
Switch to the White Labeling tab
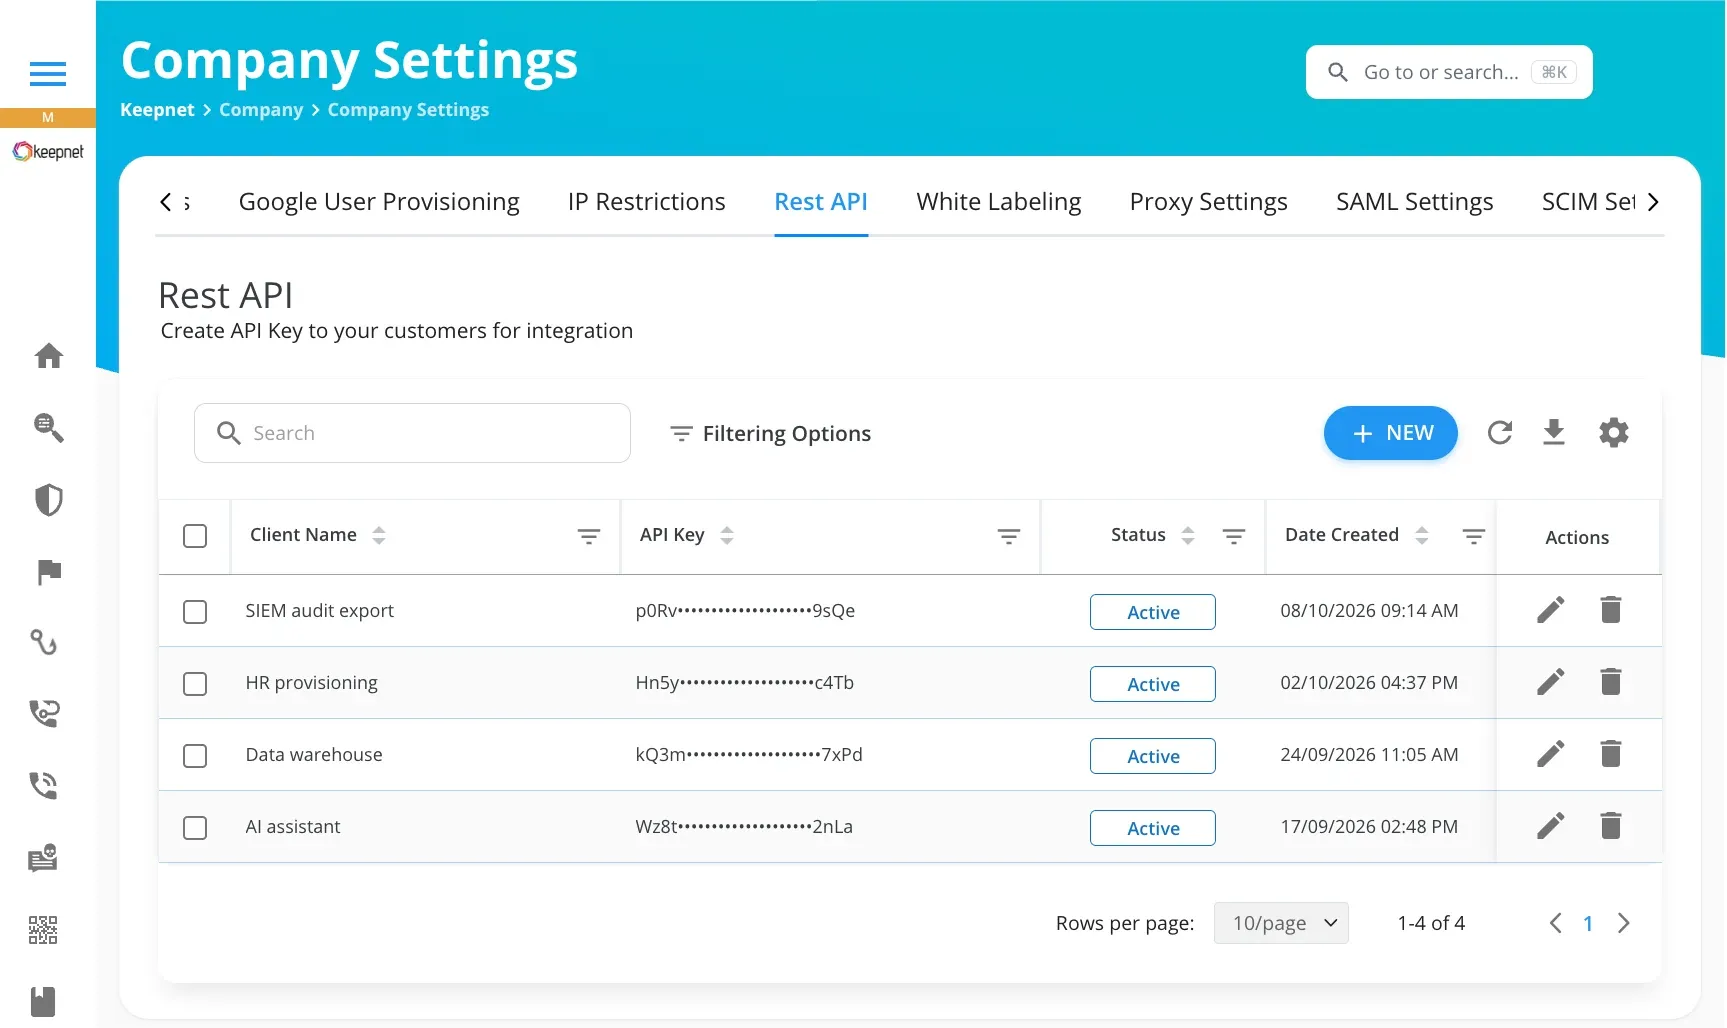(998, 202)
